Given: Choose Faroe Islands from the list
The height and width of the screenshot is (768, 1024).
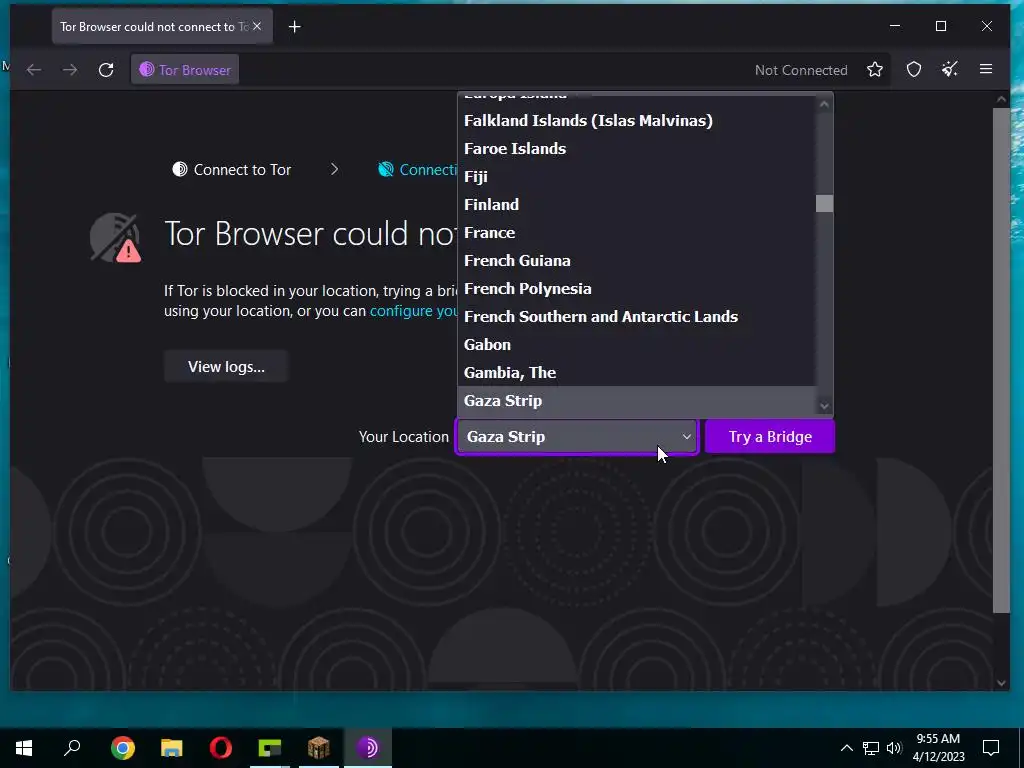Looking at the screenshot, I should (x=637, y=149).
